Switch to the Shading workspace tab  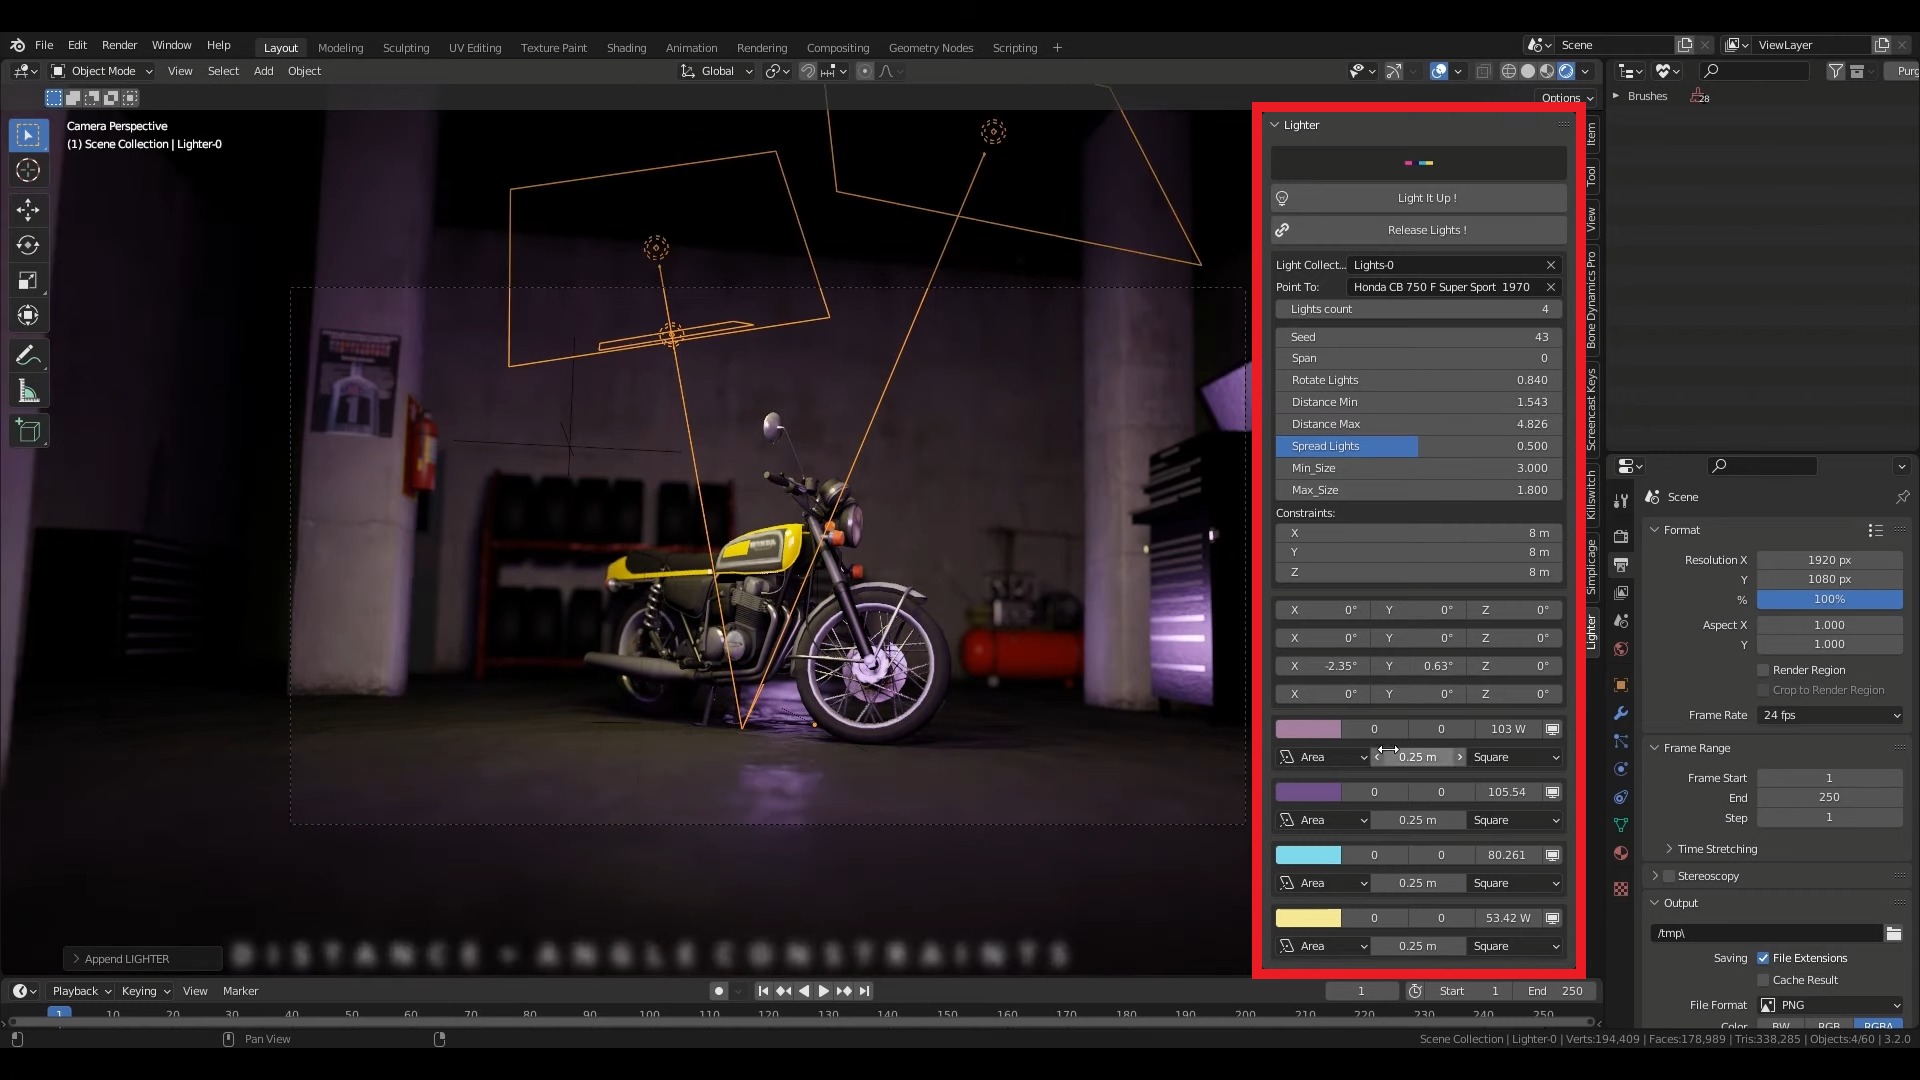(x=626, y=47)
